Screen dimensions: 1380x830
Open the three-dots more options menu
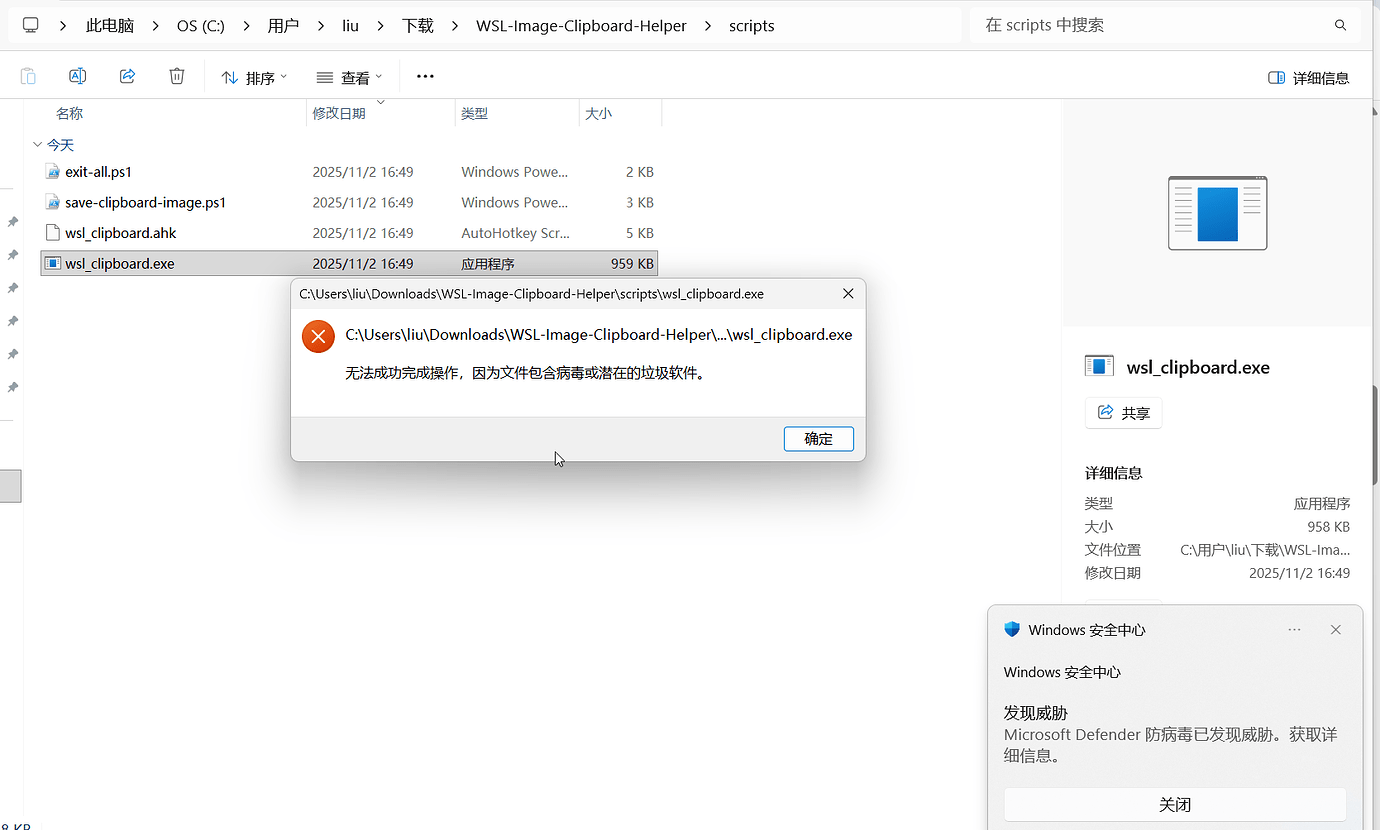425,76
